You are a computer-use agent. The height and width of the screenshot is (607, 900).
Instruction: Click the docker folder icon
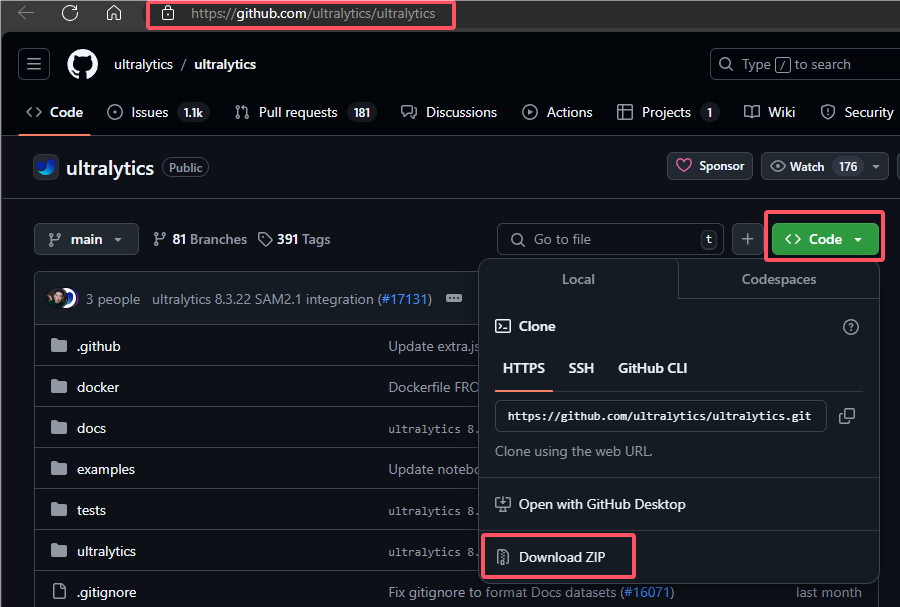coord(59,387)
